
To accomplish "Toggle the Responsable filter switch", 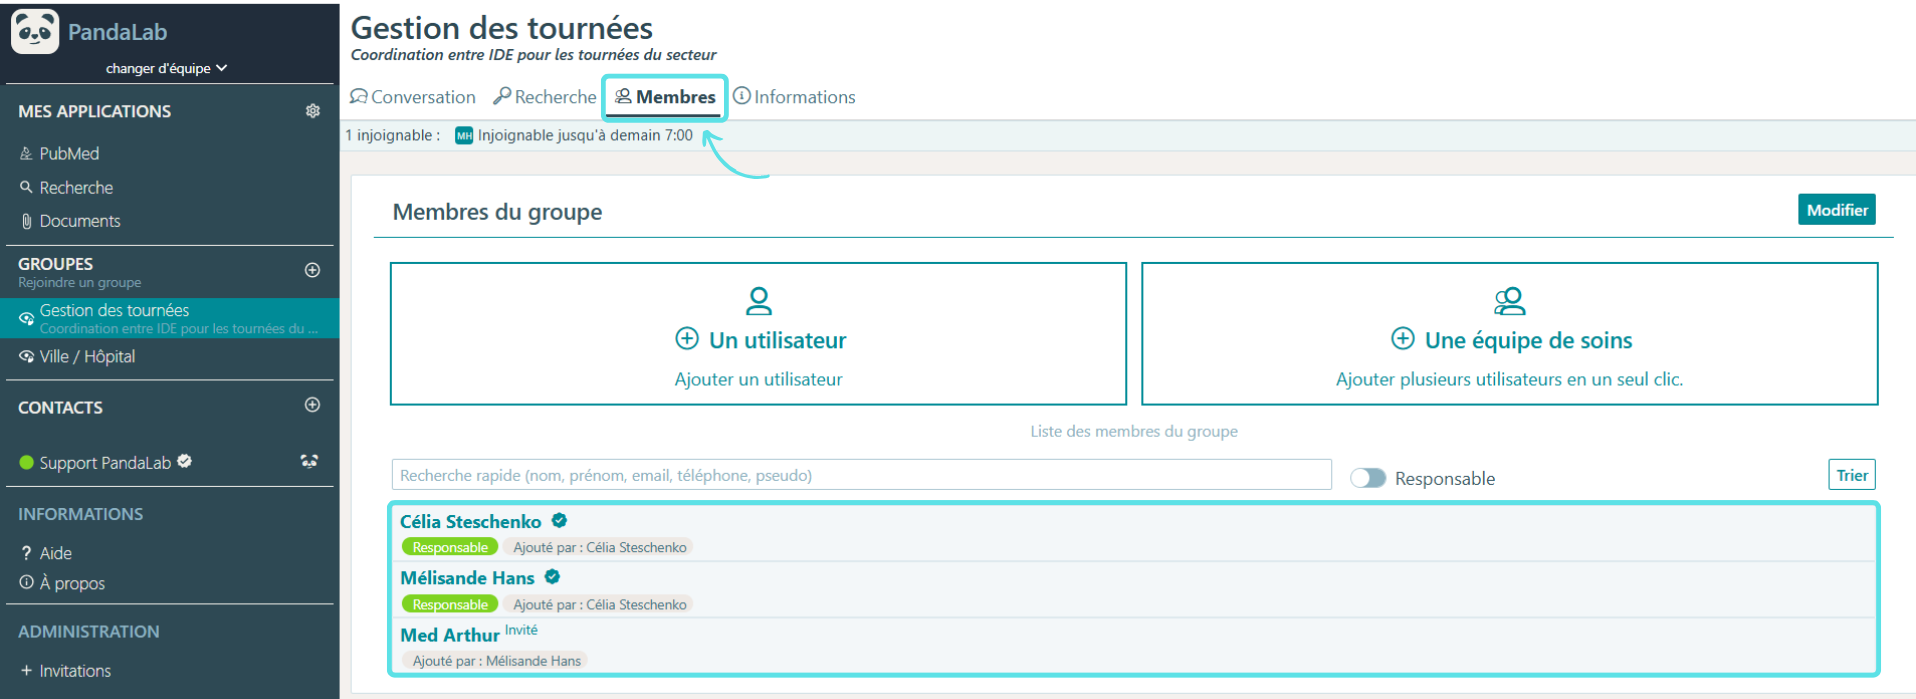I will tap(1368, 478).
